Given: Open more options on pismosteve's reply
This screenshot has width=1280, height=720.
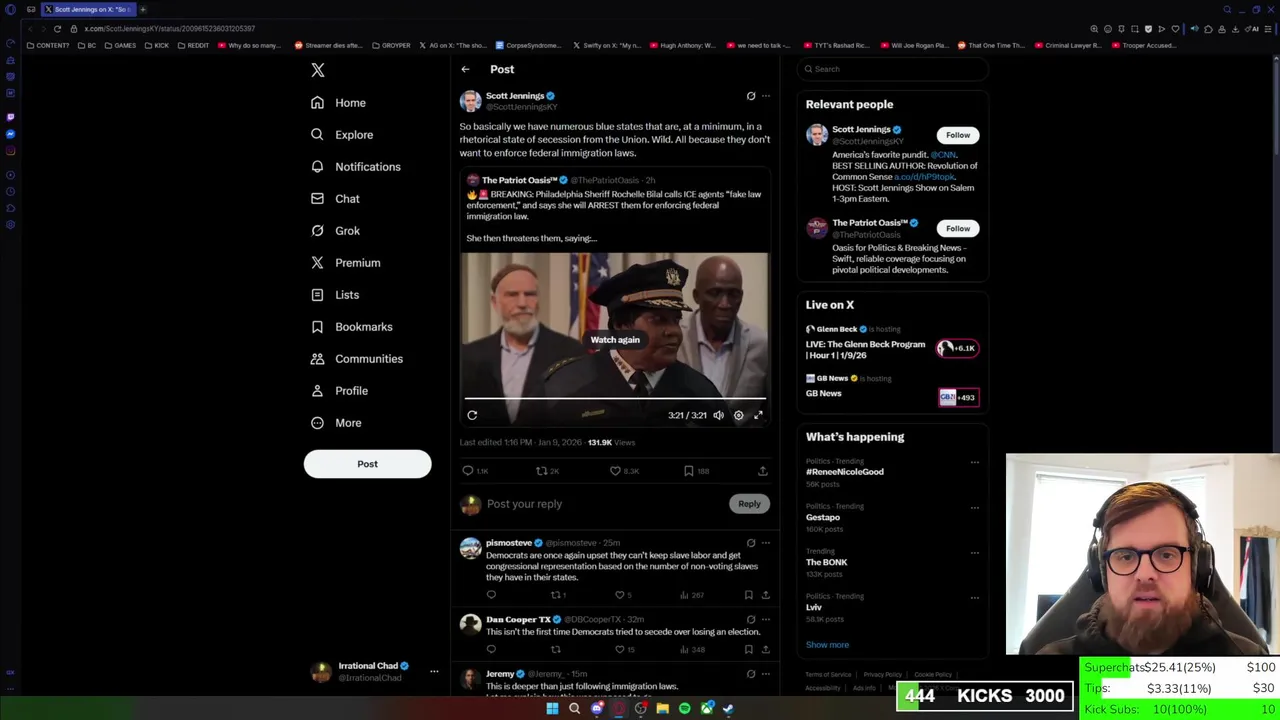Looking at the screenshot, I should point(766,543).
